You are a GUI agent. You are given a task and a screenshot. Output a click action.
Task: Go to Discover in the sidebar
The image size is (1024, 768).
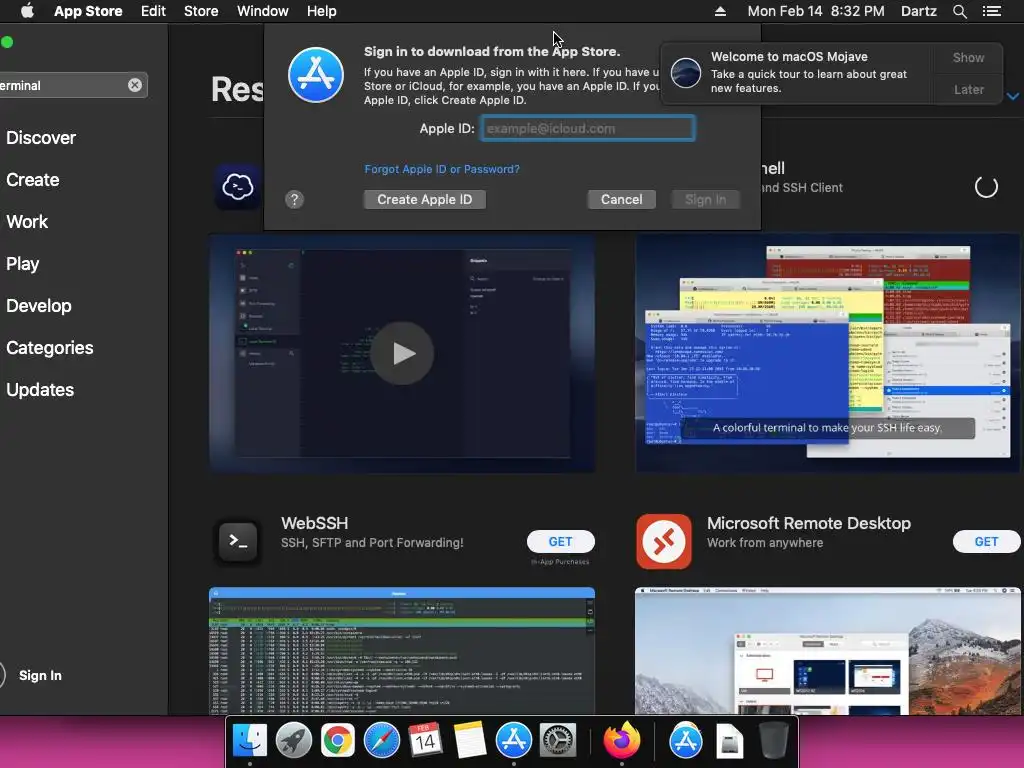tap(41, 138)
